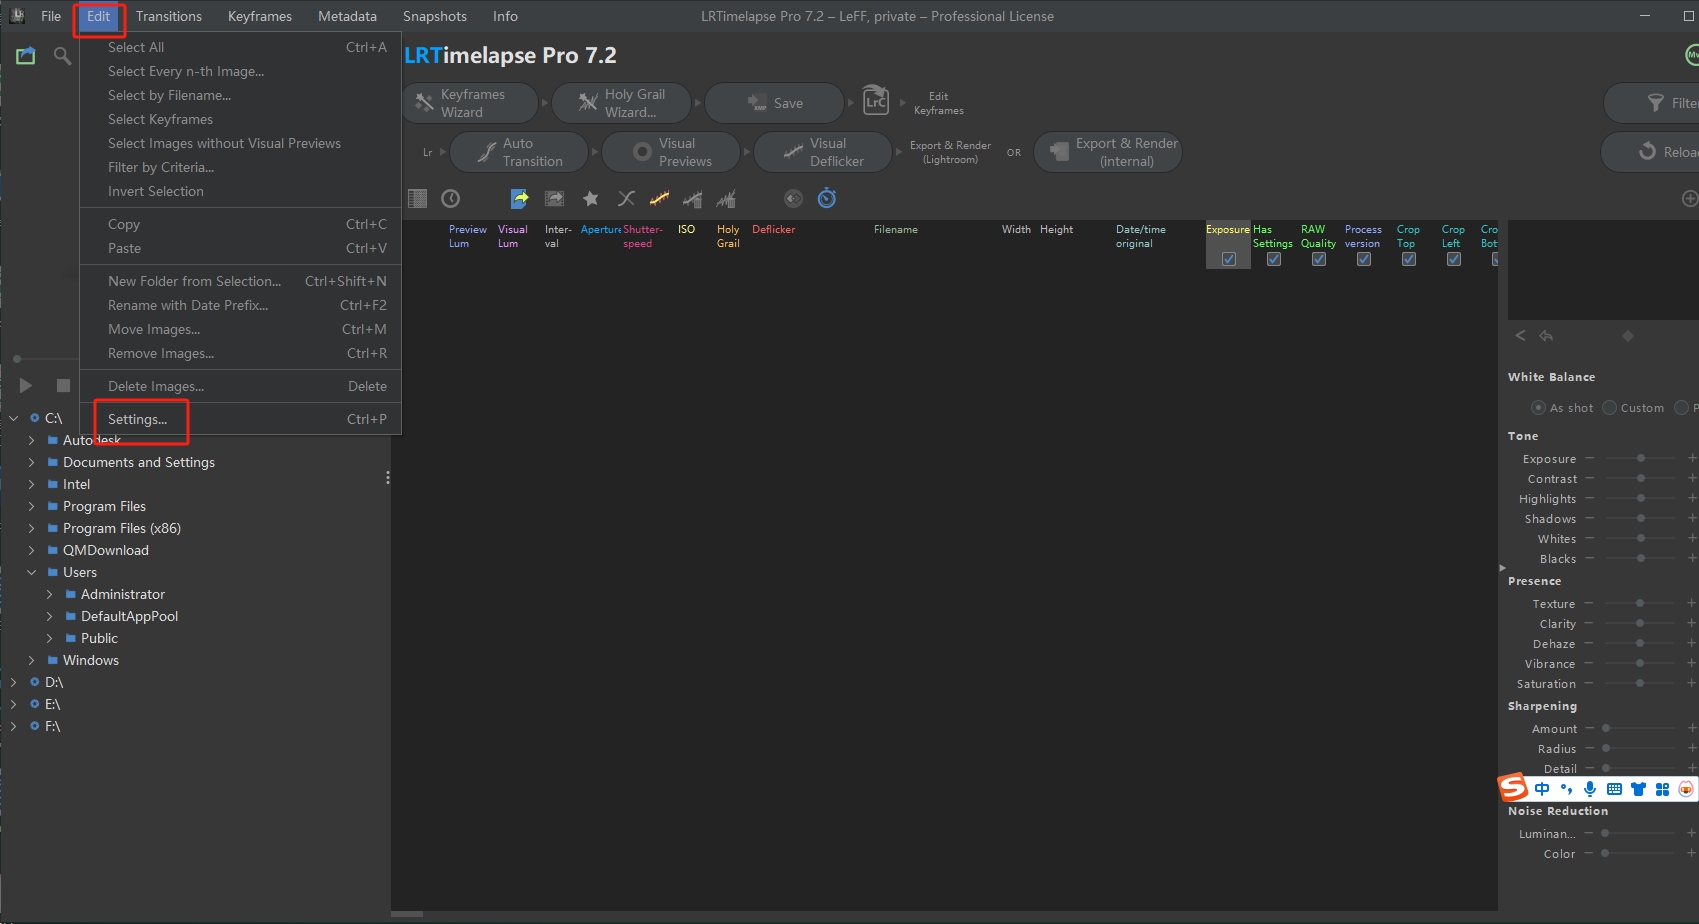Toggle the Has Settings column checkbox

[1274, 259]
